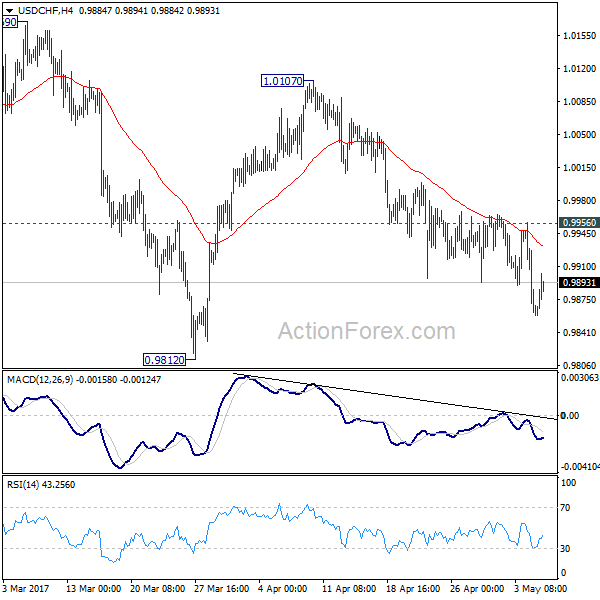600x600 pixels.
Task: Click the 0.99450 price axis label
Action: tap(579, 233)
